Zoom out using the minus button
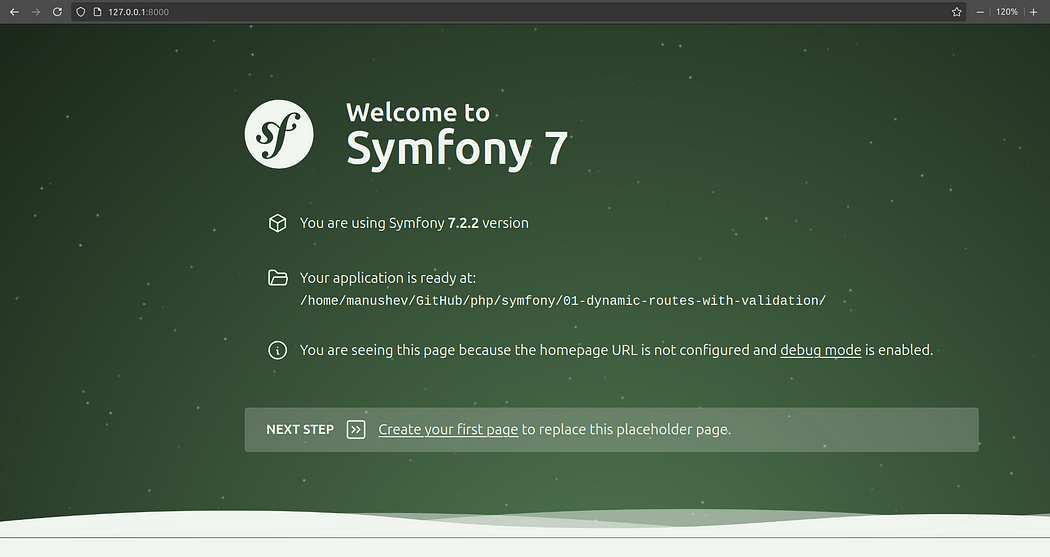Screen dimensions: 1050x557 (x=980, y=12)
